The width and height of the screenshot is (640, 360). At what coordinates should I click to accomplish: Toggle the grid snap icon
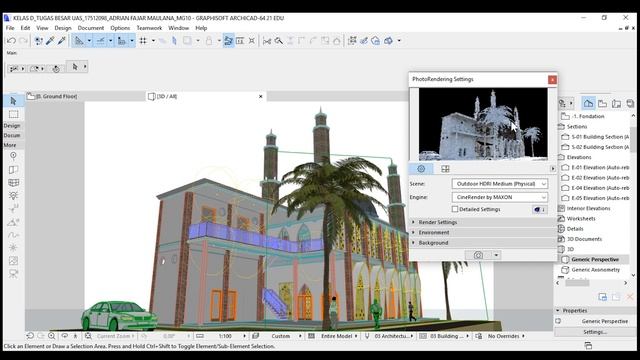143,40
